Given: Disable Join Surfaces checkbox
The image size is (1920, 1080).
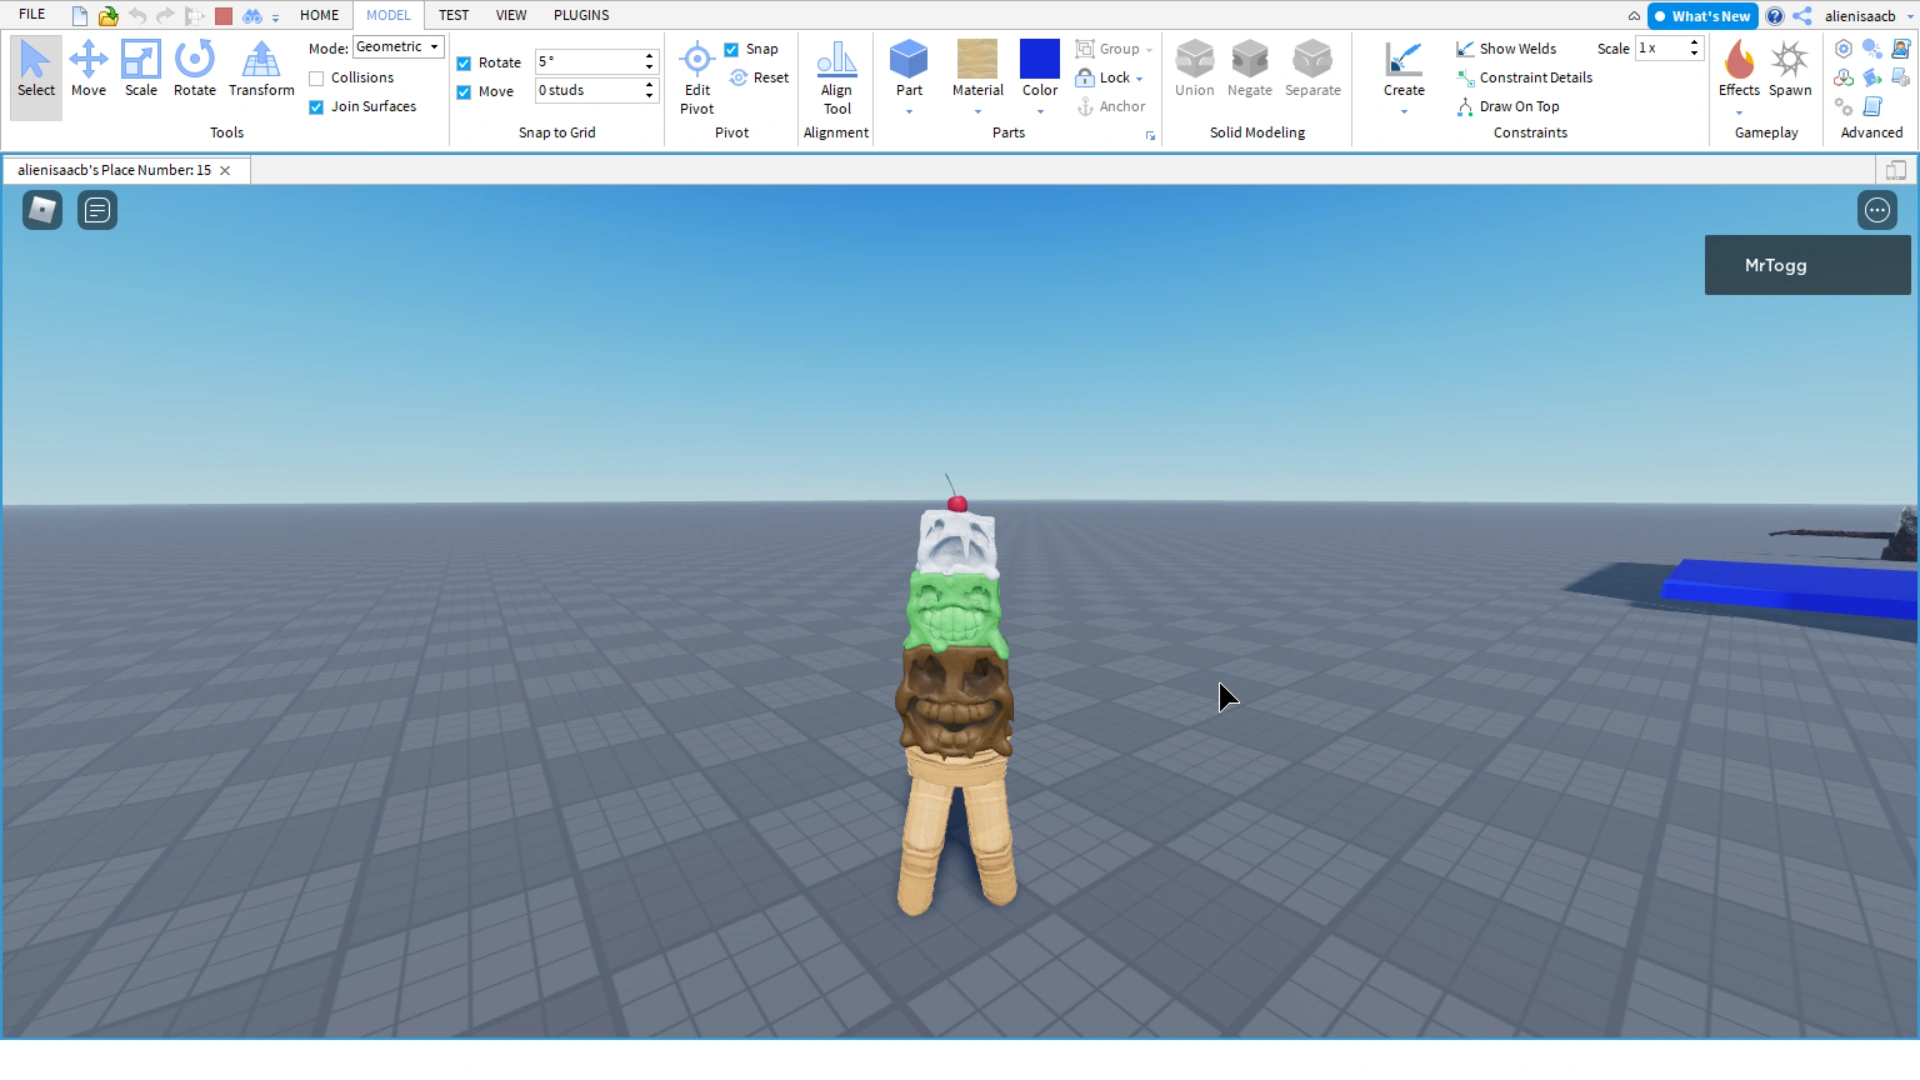Looking at the screenshot, I should click(317, 107).
